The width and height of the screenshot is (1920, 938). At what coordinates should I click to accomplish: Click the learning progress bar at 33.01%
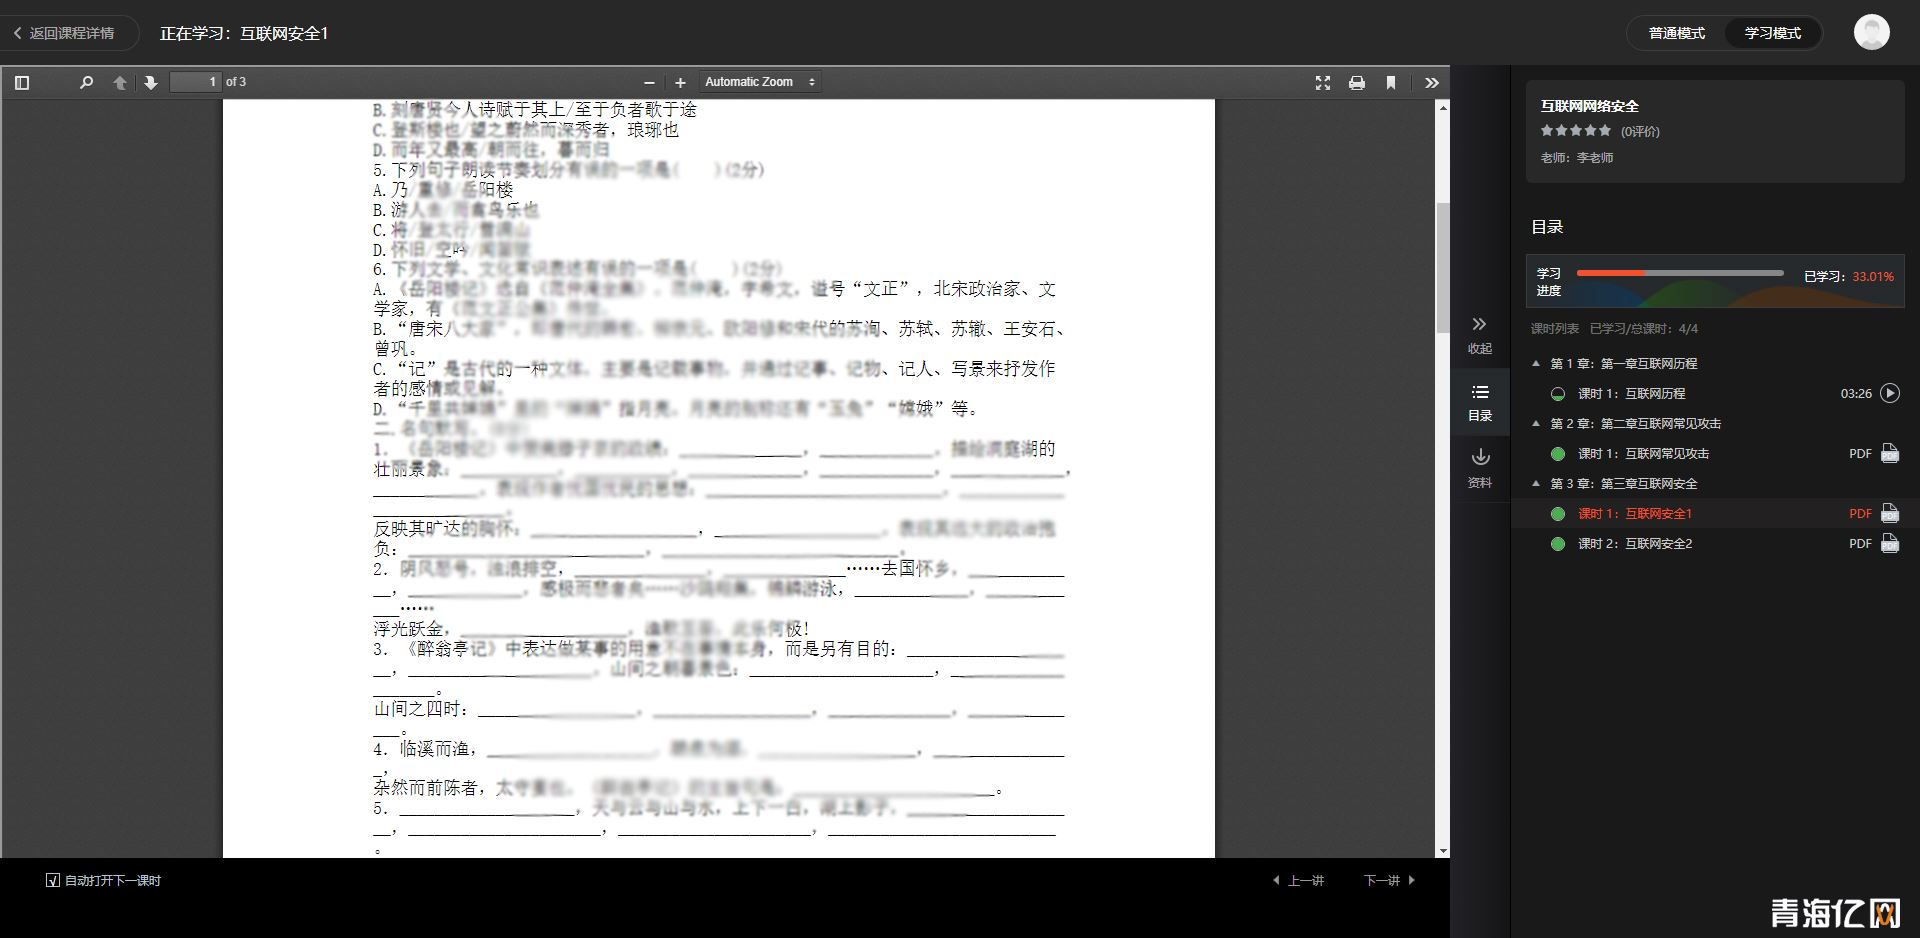[x=1680, y=272]
